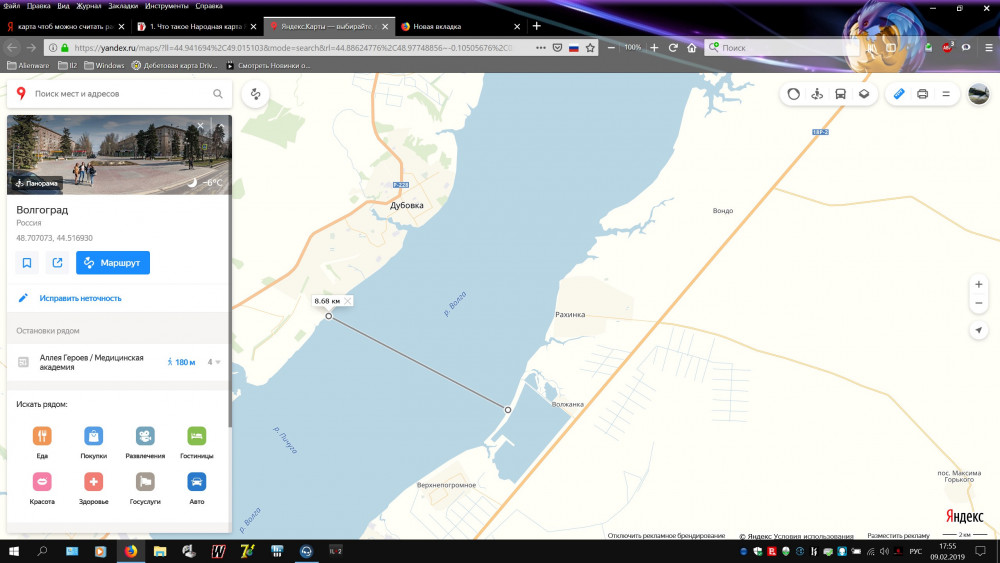Toggle the ruler distance measuring tool
Viewport: 1000px width, 563px height.
pyautogui.click(x=899, y=94)
